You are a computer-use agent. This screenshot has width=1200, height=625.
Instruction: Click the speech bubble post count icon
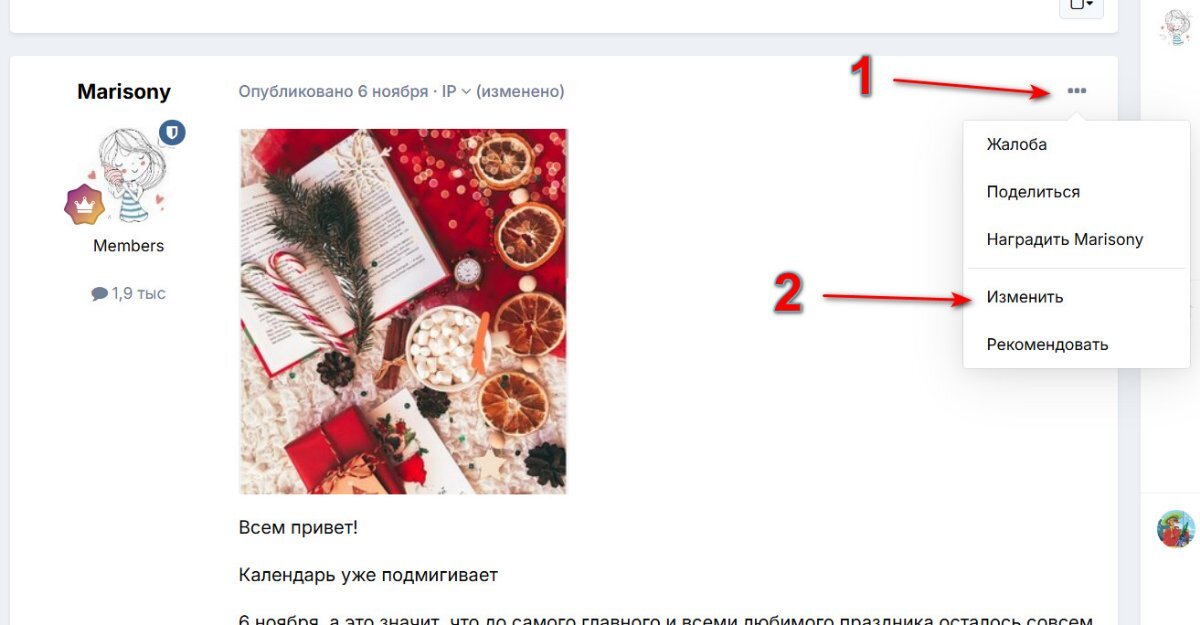coord(99,294)
